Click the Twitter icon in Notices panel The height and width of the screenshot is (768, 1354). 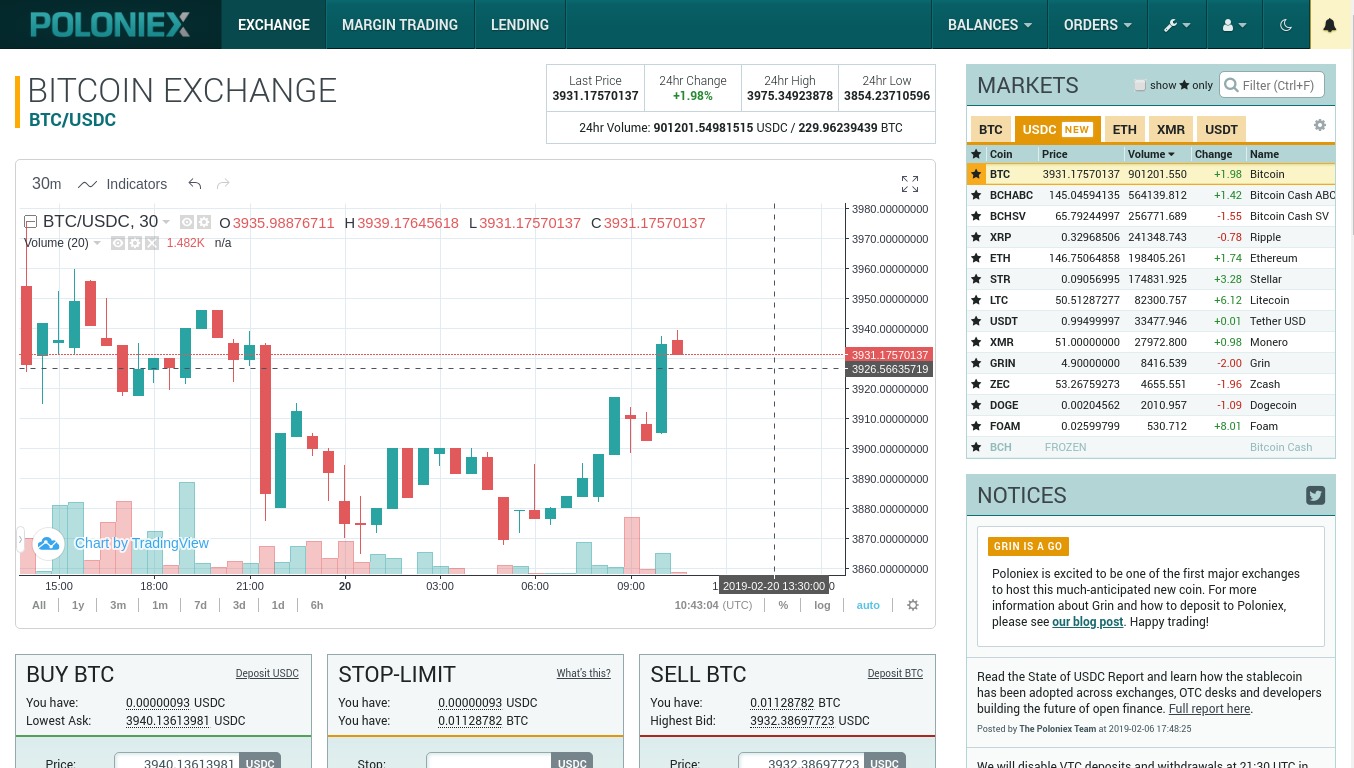coord(1315,495)
